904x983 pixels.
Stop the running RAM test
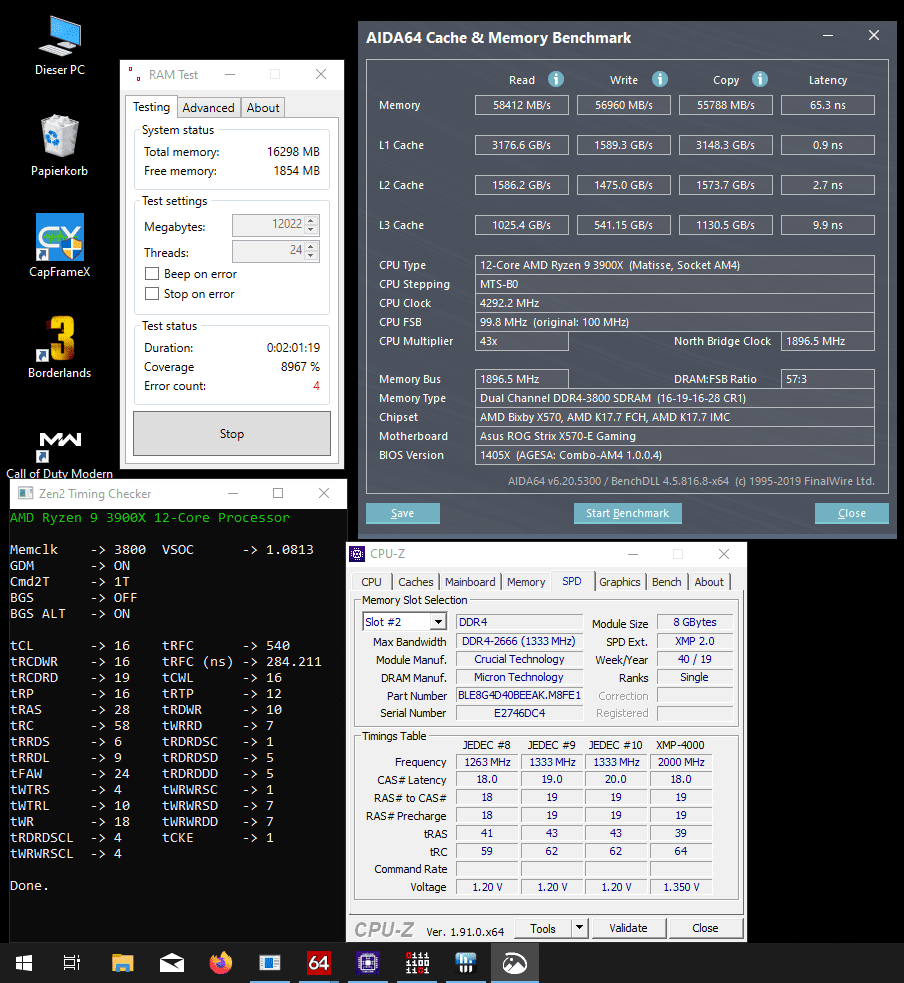coord(232,433)
